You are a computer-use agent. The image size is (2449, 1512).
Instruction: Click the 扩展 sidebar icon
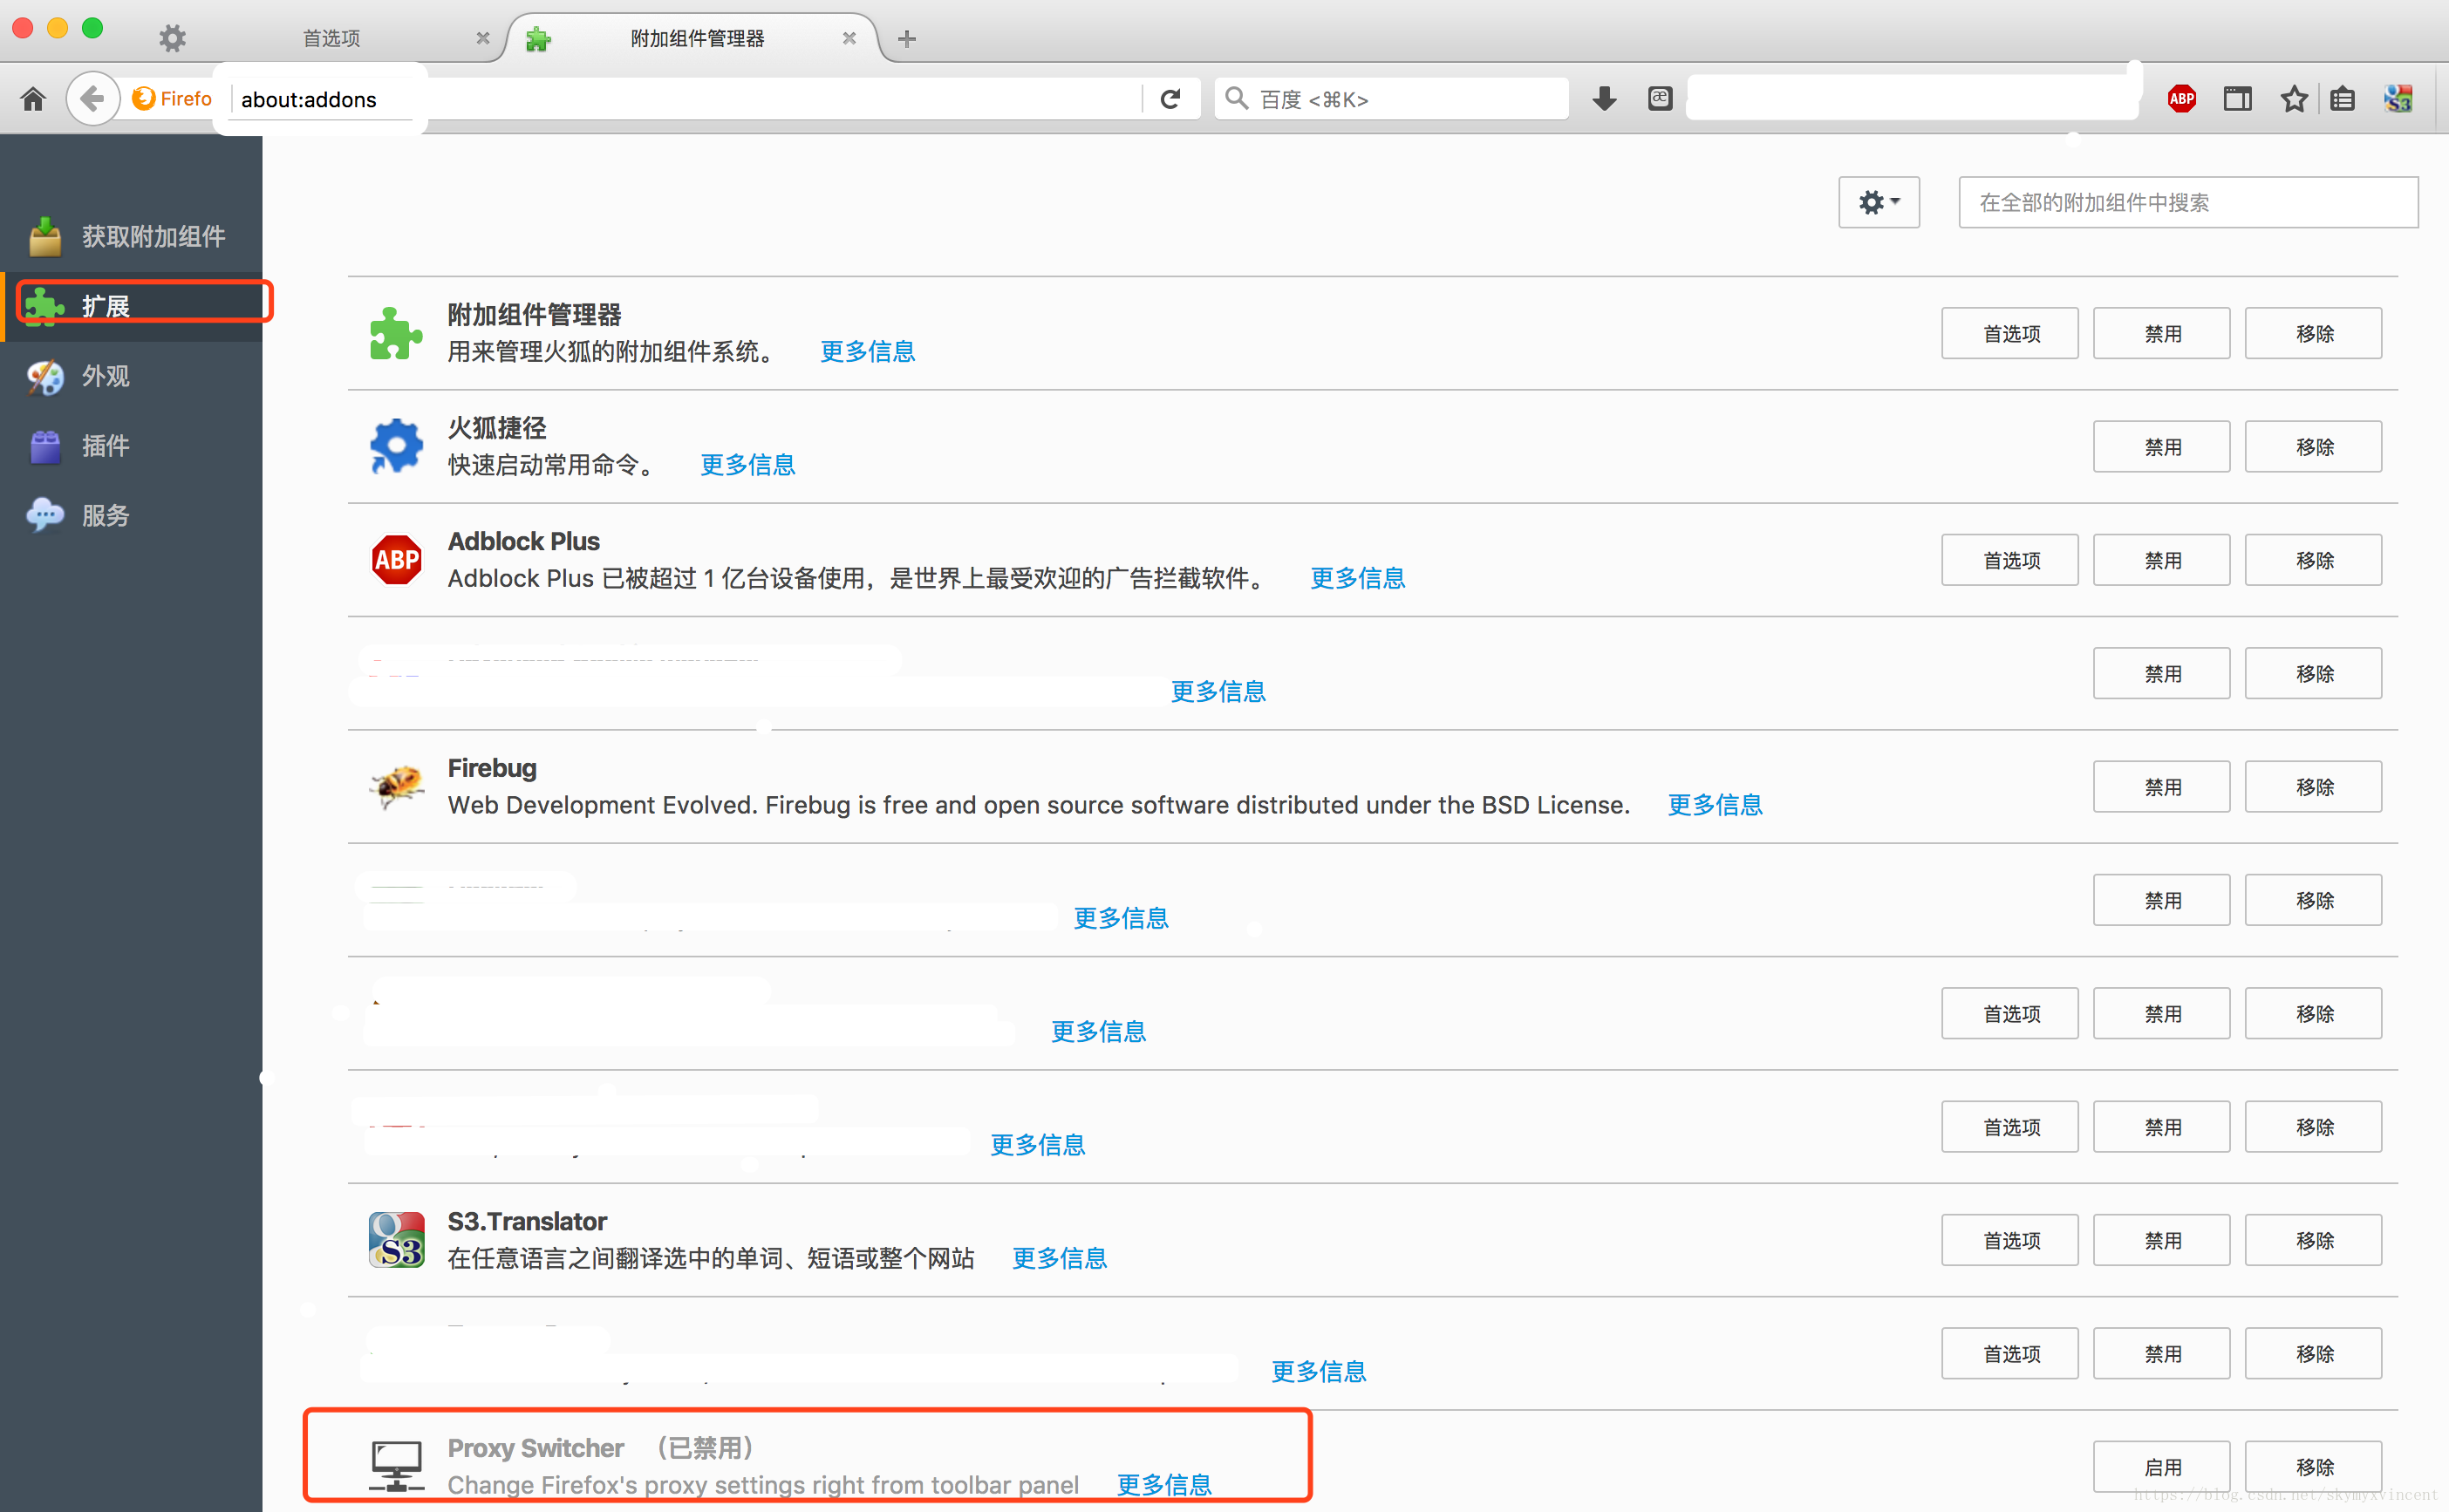click(47, 304)
